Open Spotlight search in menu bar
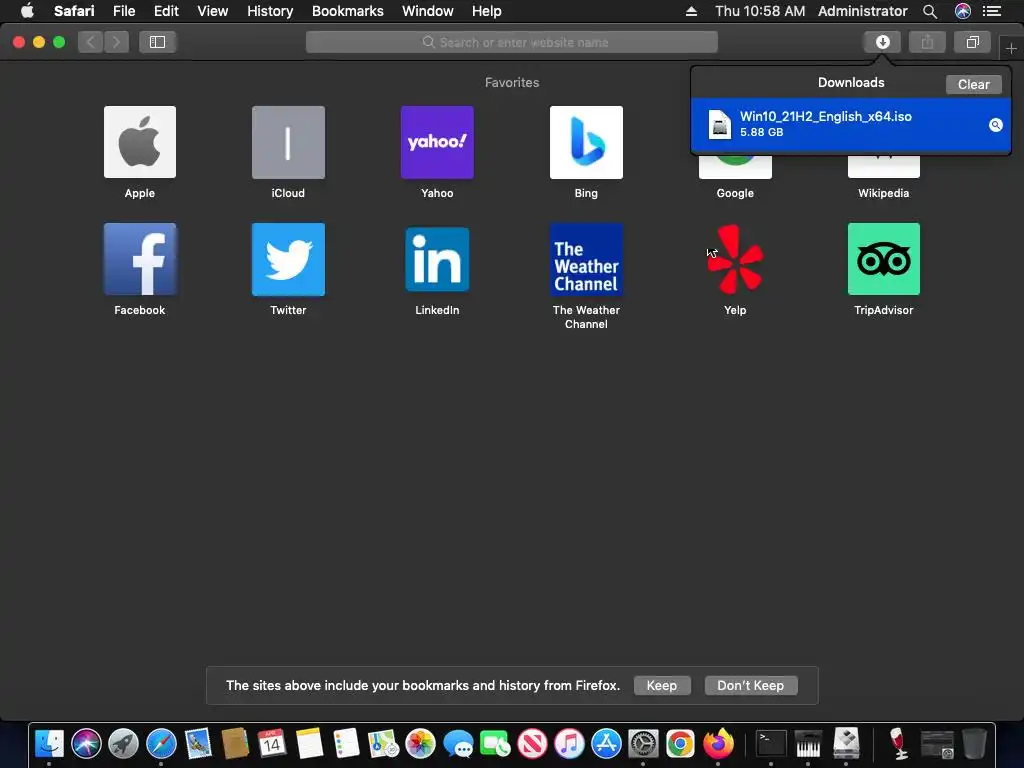Screen dimensions: 1024x768 [x=930, y=11]
